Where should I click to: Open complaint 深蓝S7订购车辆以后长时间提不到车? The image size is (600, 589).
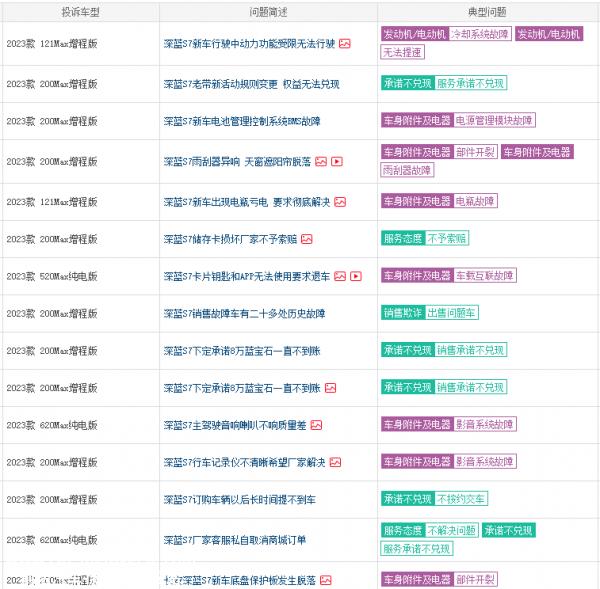click(240, 499)
